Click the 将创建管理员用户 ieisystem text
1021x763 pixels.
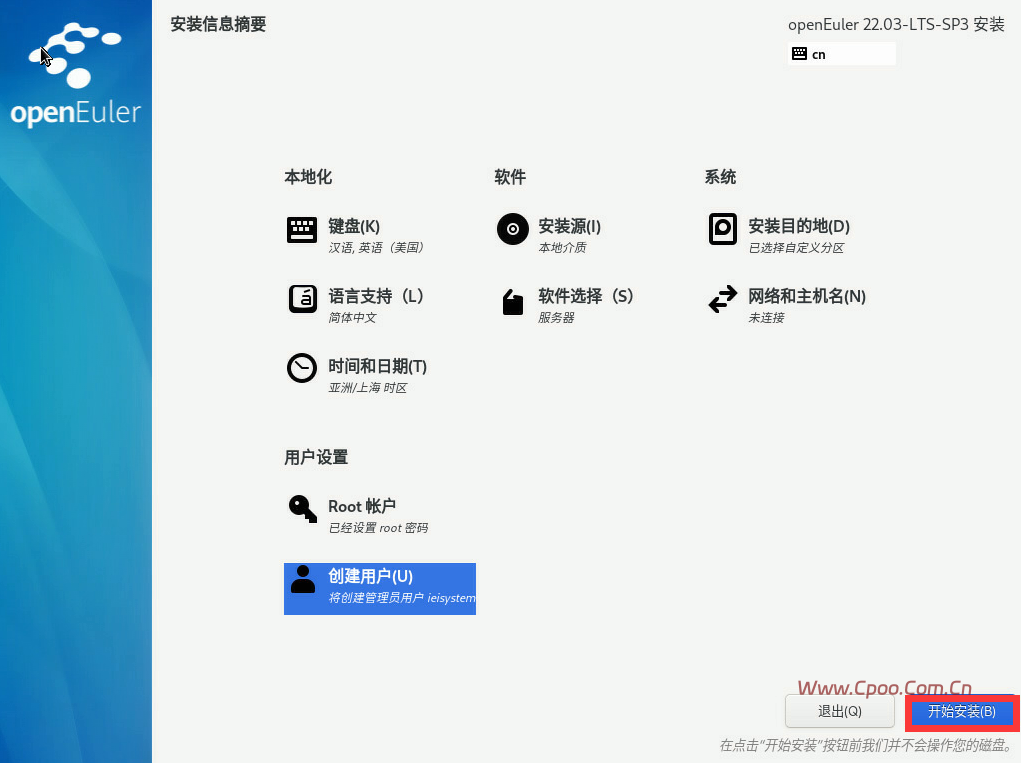(402, 598)
